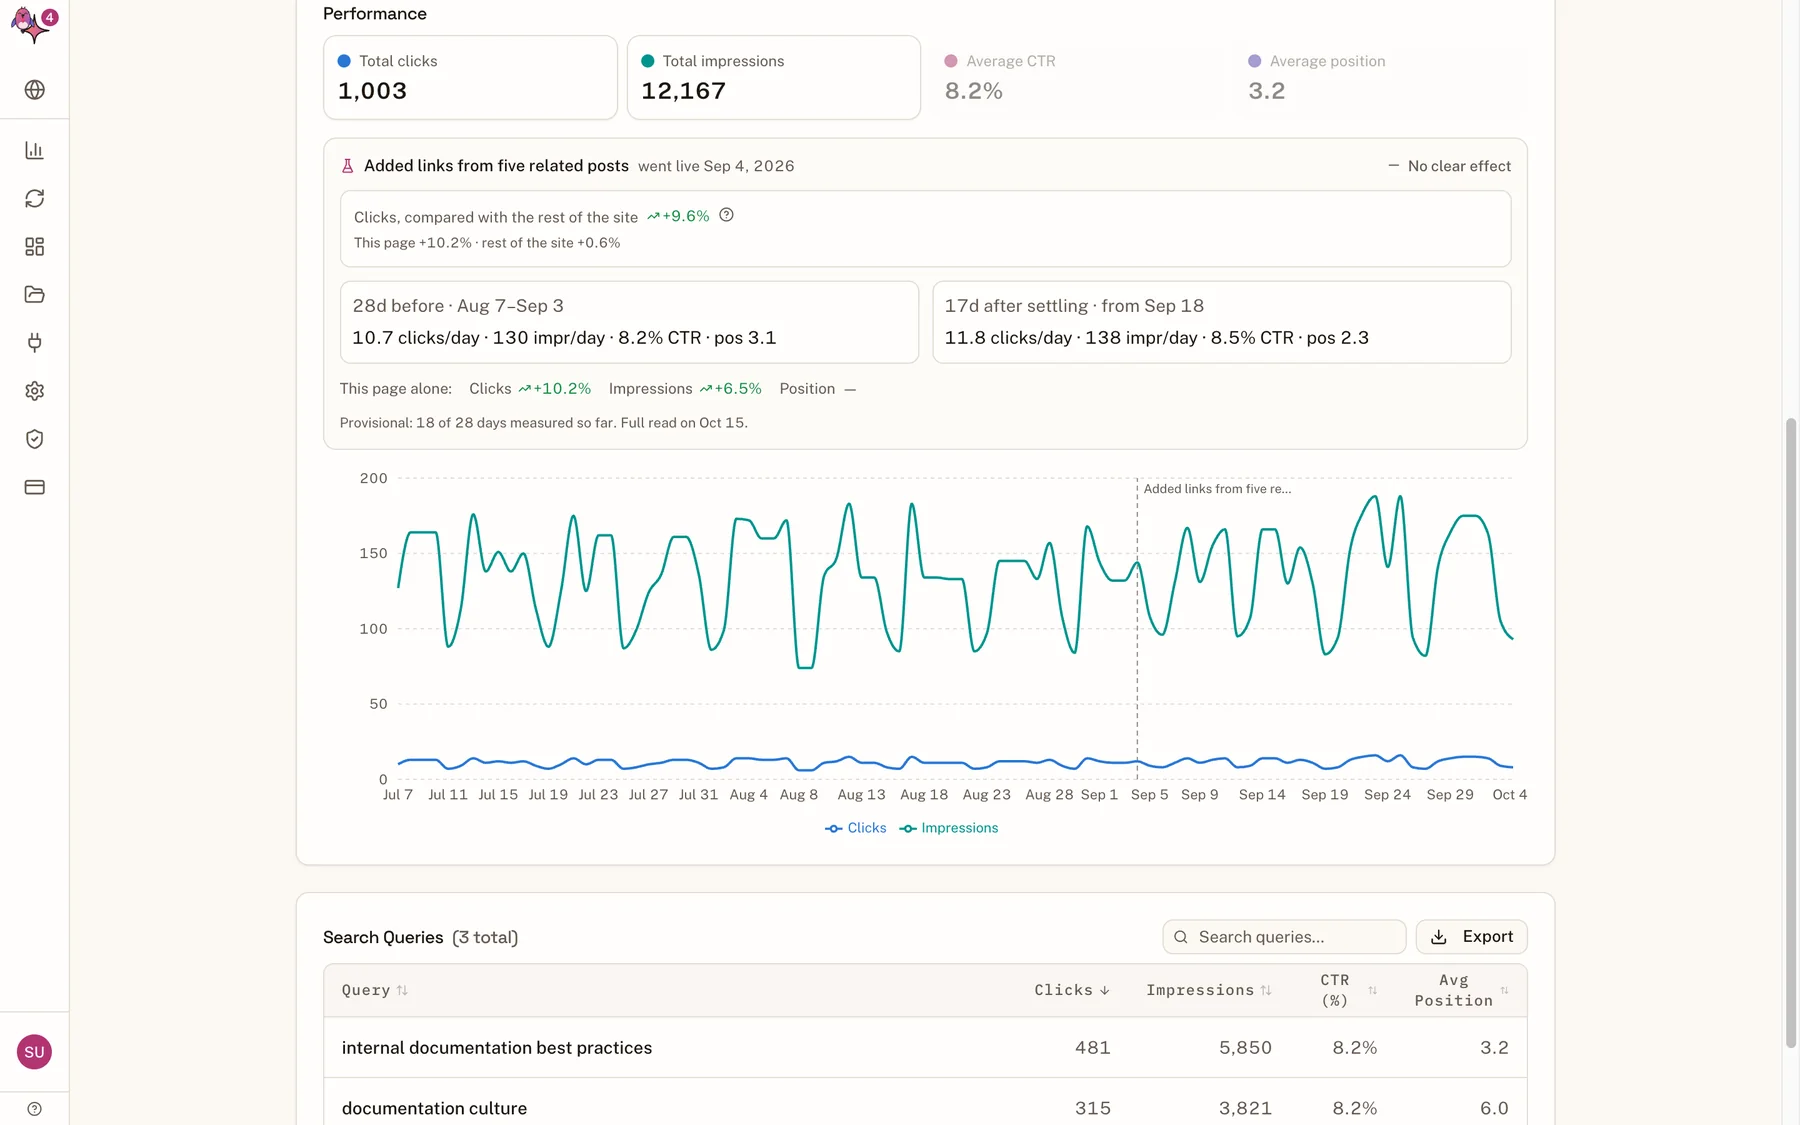The height and width of the screenshot is (1125, 1800).
Task: Sort table by Query column
Action: 375,990
